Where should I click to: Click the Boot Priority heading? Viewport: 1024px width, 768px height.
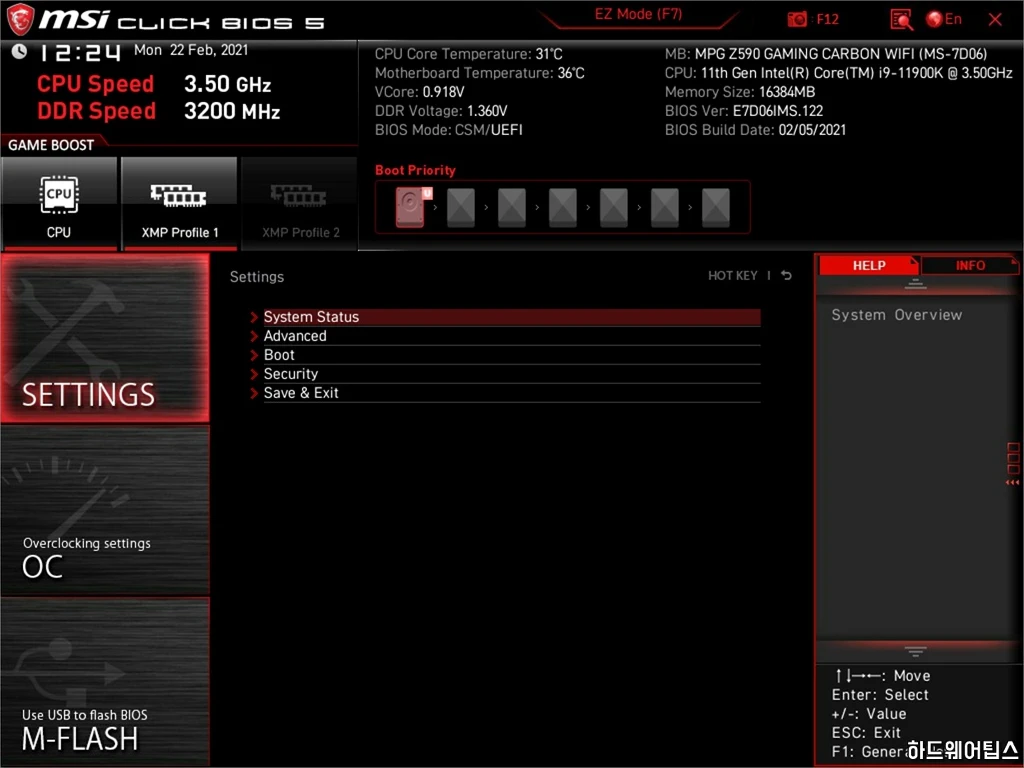pyautogui.click(x=415, y=170)
